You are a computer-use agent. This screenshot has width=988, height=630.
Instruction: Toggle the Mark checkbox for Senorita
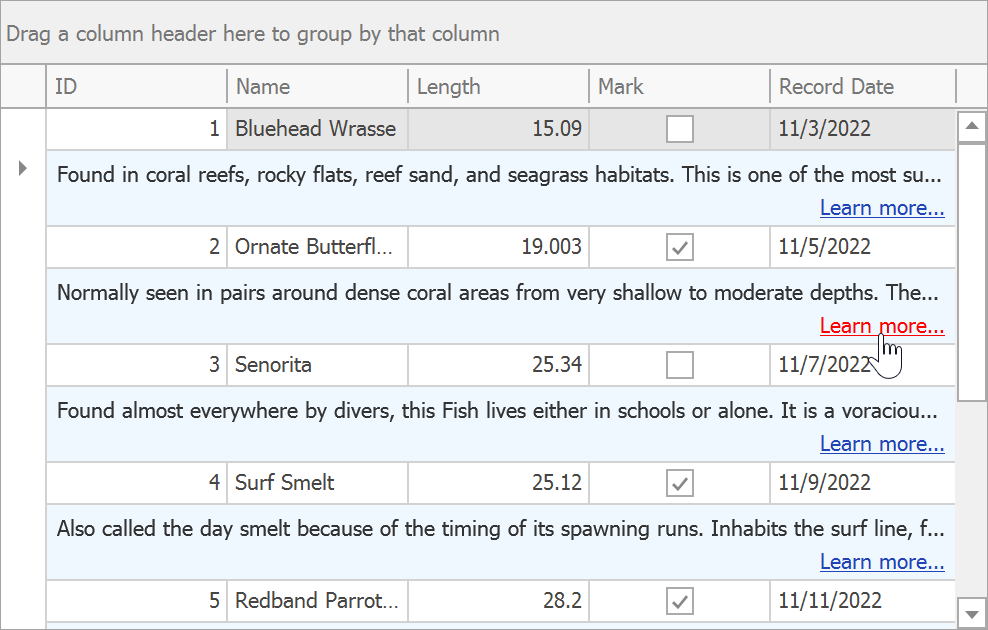point(680,365)
